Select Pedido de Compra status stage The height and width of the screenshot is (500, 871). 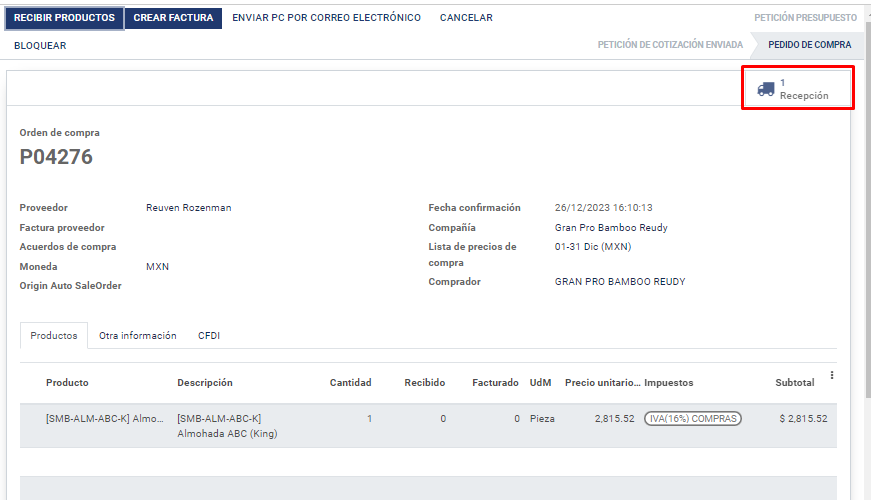[809, 44]
